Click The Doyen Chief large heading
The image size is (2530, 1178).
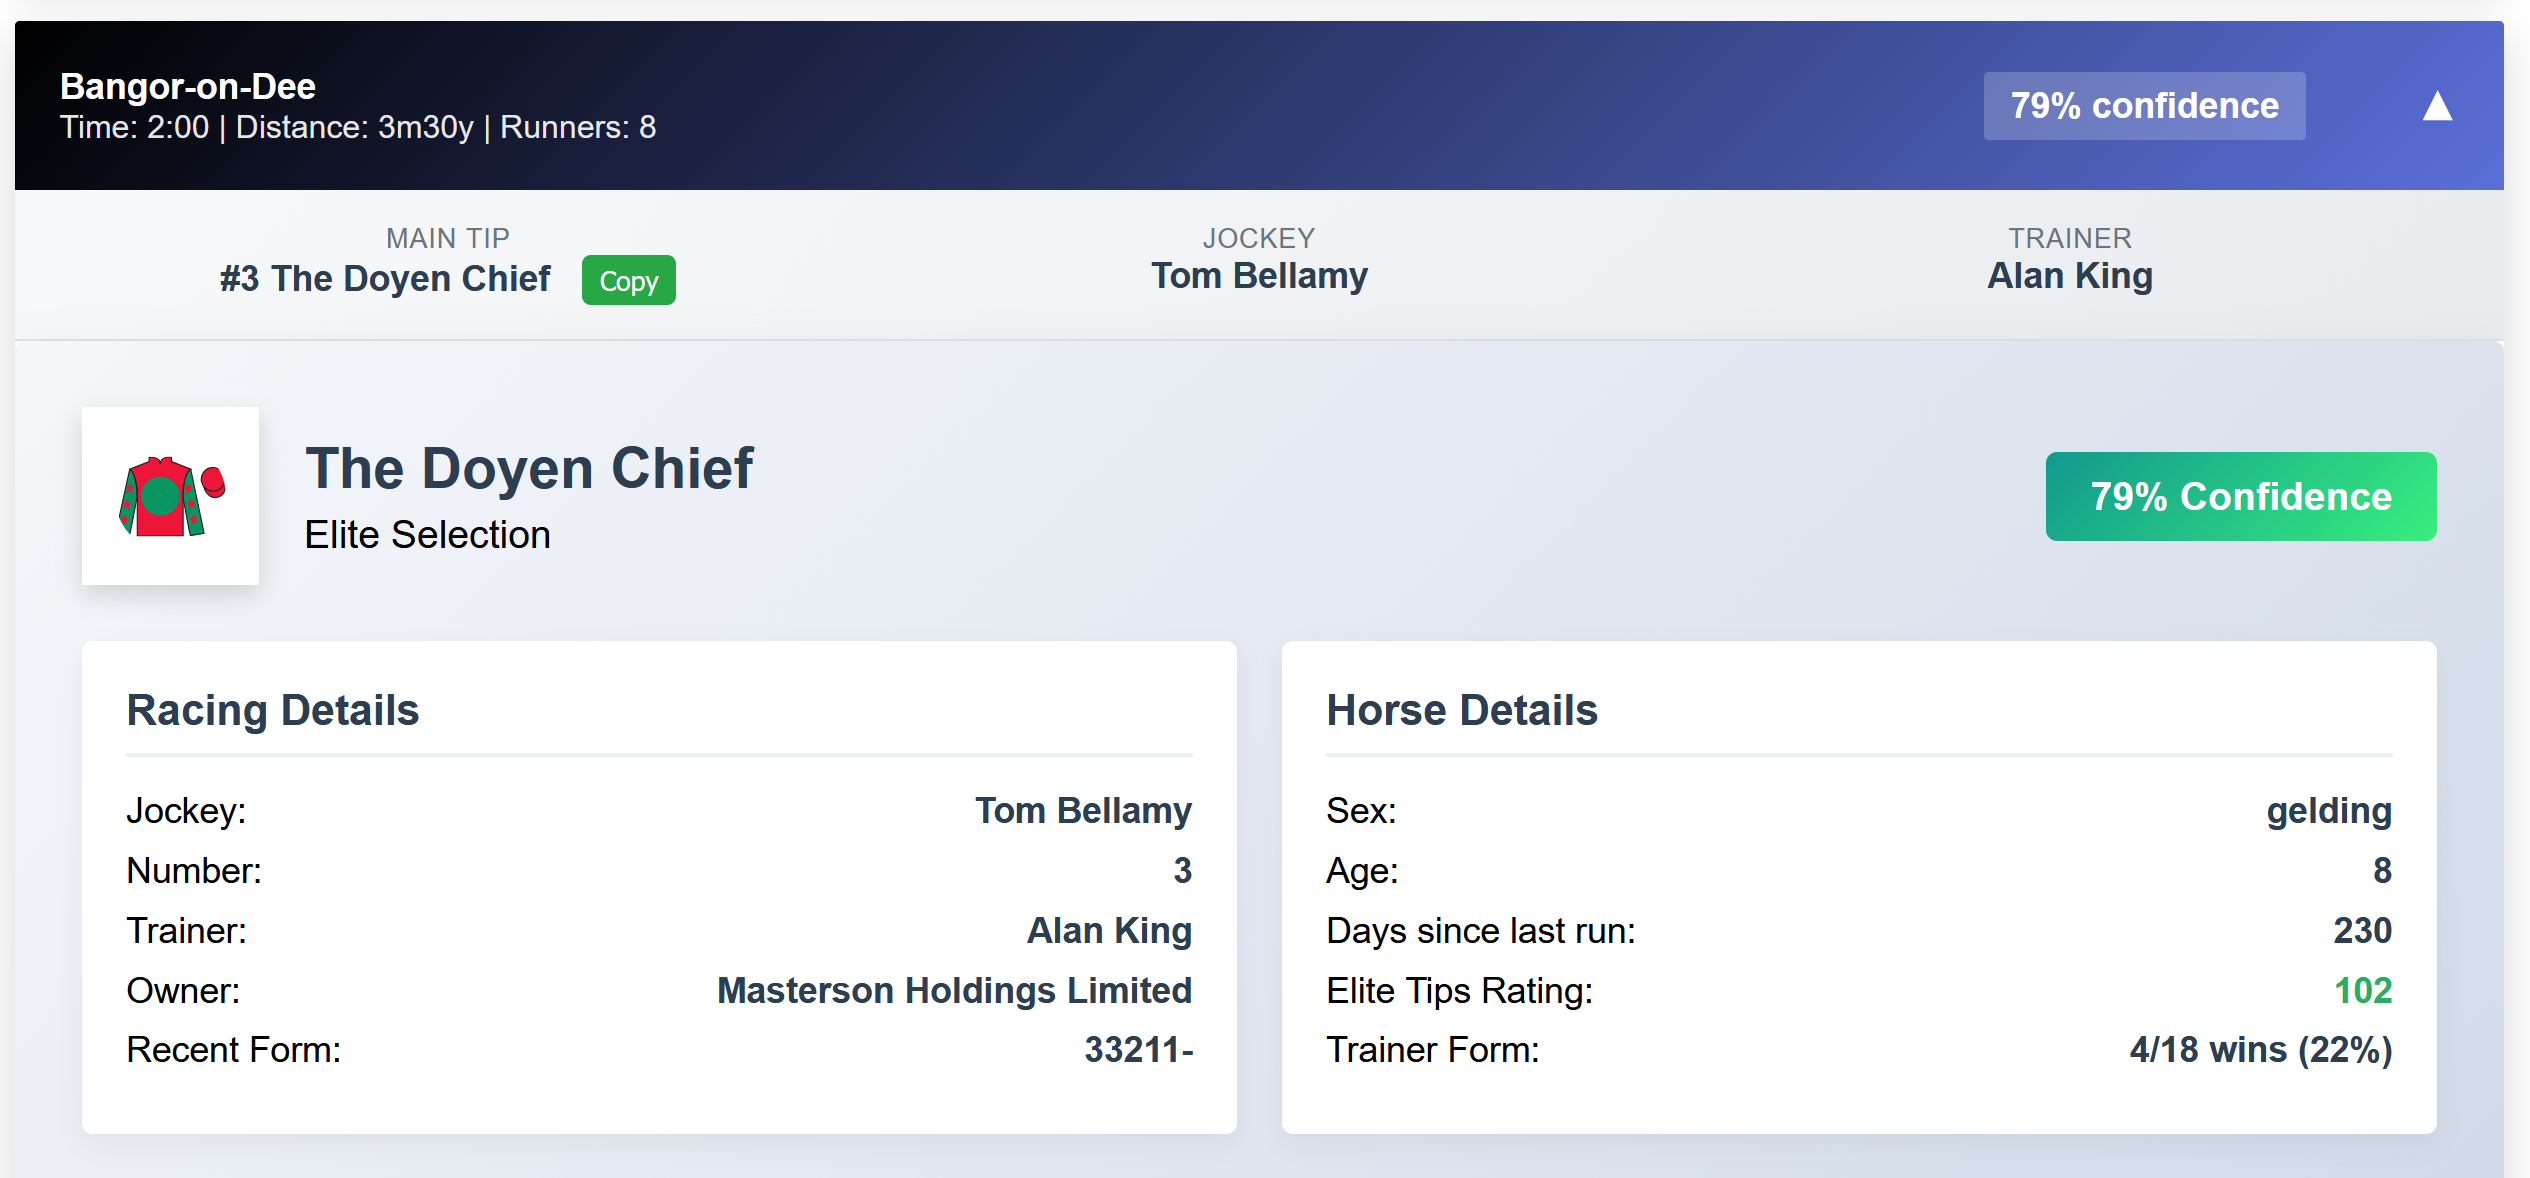point(529,468)
